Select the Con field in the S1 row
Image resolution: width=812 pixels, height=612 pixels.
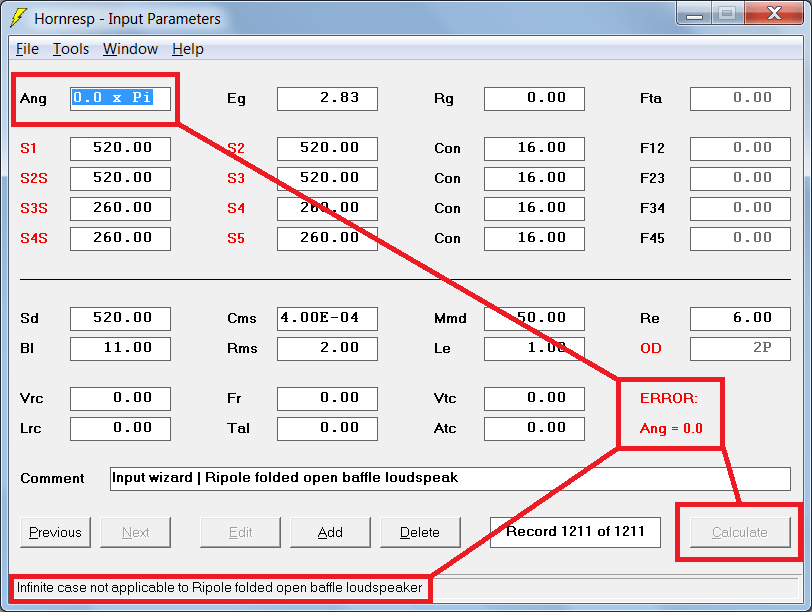click(x=534, y=149)
